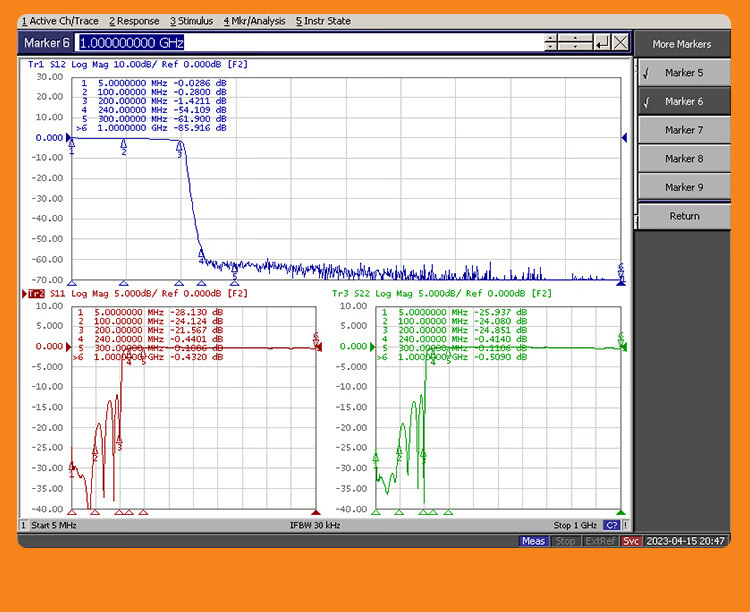Open the Mkr/Analysis menu
The image size is (750, 612).
[254, 21]
